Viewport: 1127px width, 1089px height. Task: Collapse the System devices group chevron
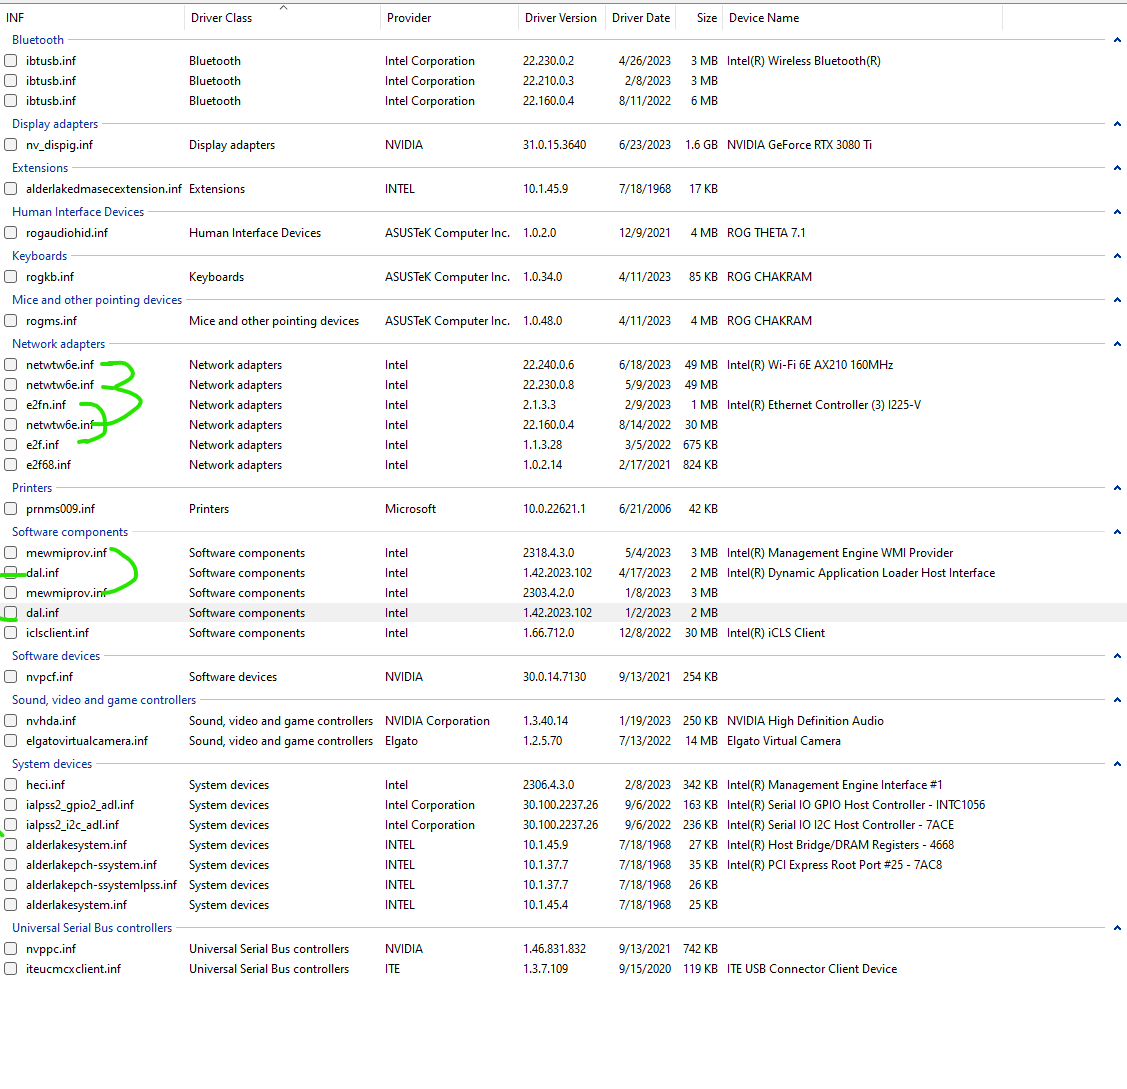tap(1116, 764)
